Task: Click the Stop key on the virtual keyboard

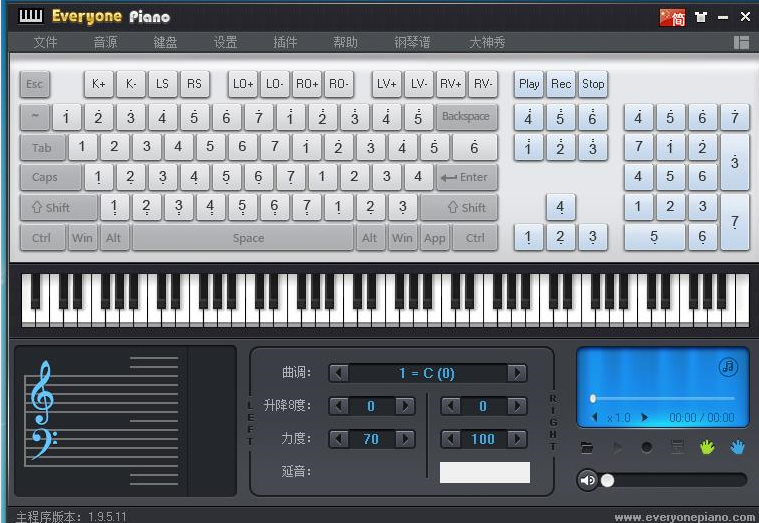Action: (x=592, y=84)
